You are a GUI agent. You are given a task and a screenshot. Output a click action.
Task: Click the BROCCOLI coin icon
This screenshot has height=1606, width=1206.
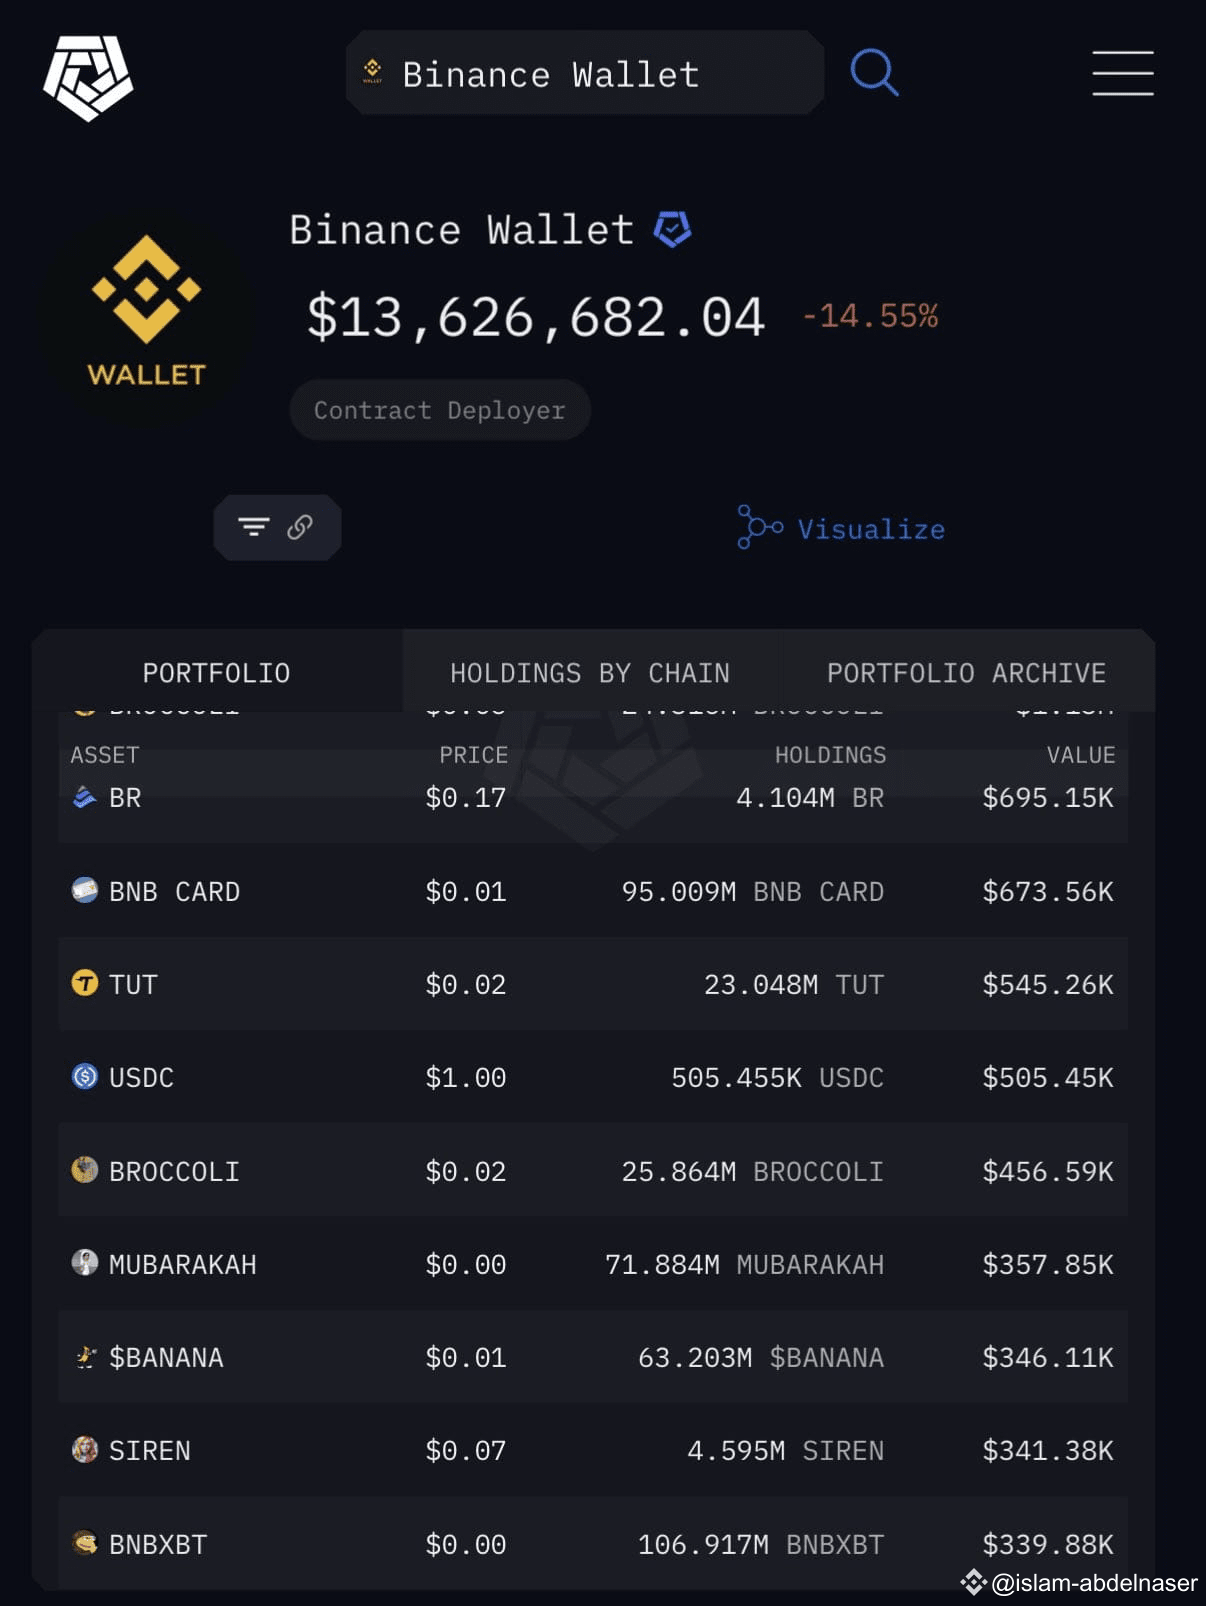pos(83,1170)
